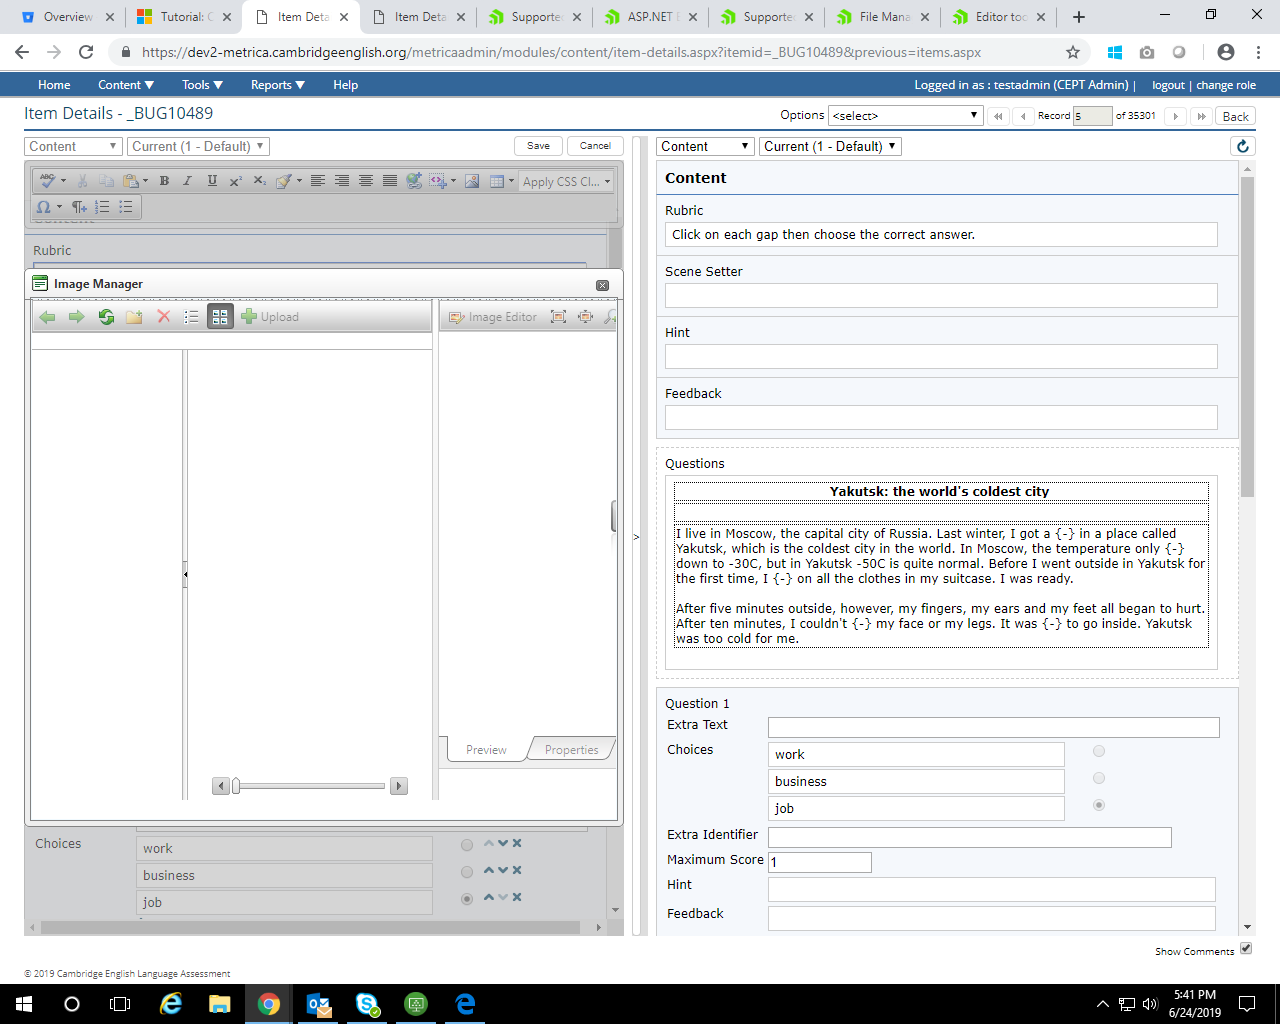Apply subscript from editor toolbar
Image resolution: width=1280 pixels, height=1024 pixels.
click(260, 181)
